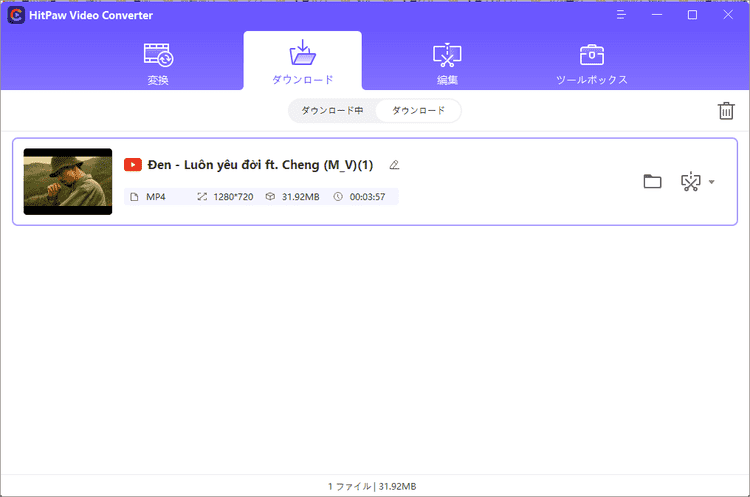Click the title Đen - Luôn yêu đời ft. Cheng

click(260, 165)
